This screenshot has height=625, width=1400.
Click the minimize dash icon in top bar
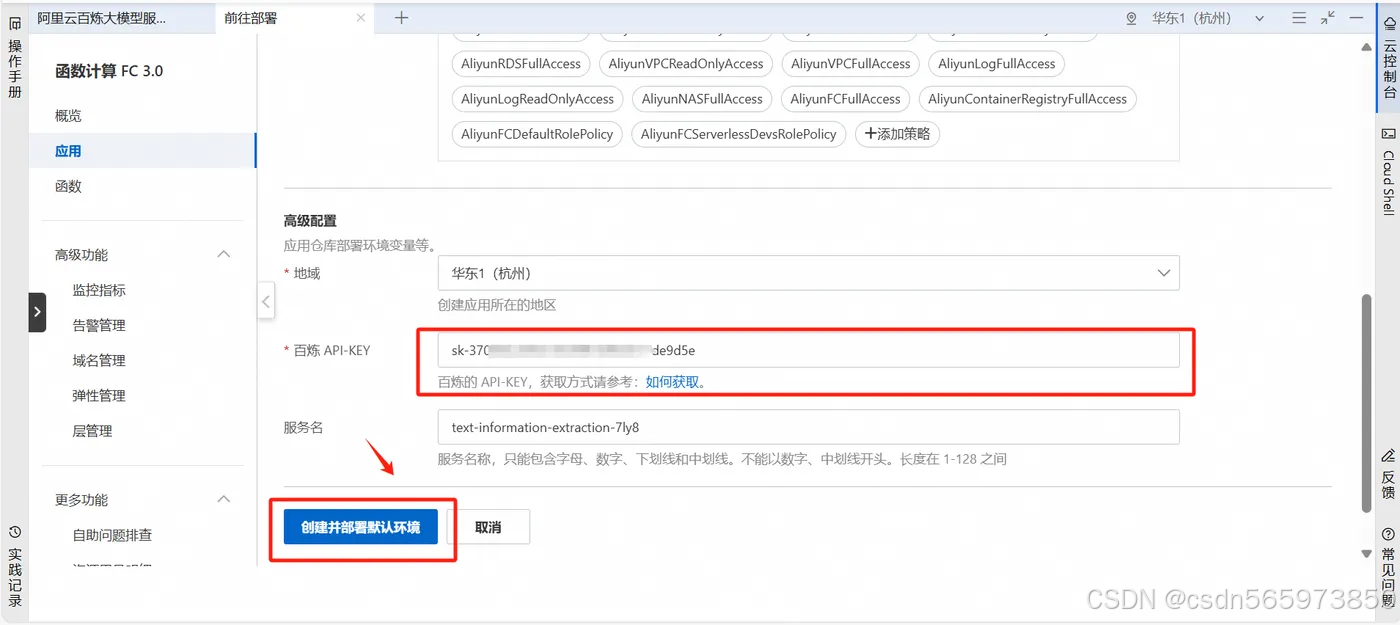point(1356,18)
